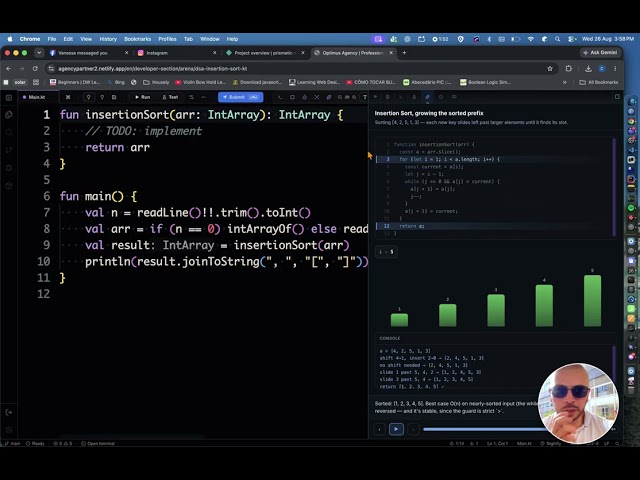This screenshot has width=640, height=480.
Task: Step forward to next animation frame
Action: tap(413, 429)
